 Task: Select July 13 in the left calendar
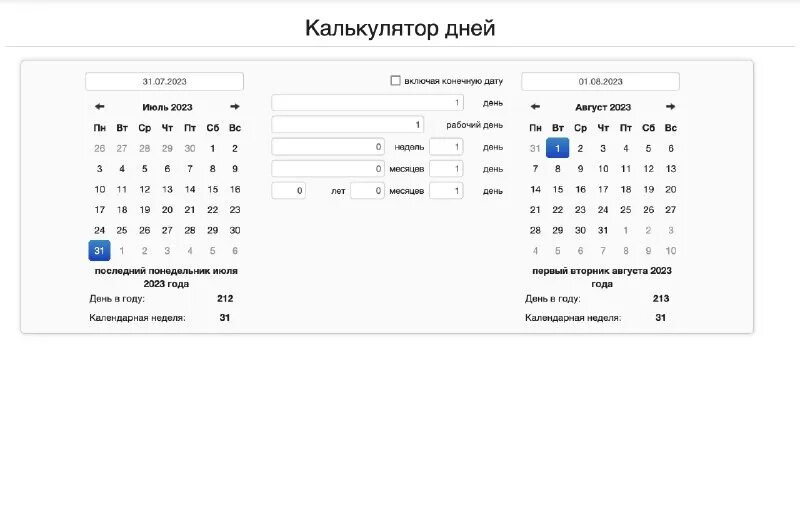[x=167, y=189]
